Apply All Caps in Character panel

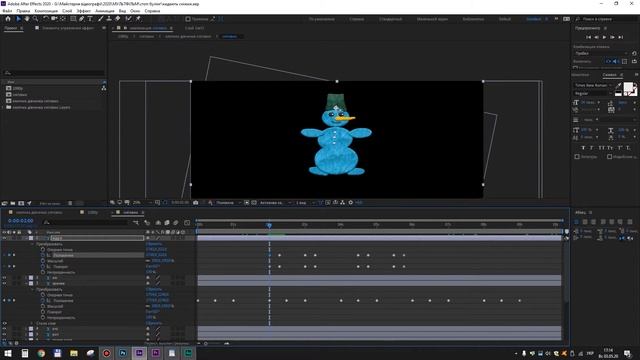pyautogui.click(x=601, y=148)
